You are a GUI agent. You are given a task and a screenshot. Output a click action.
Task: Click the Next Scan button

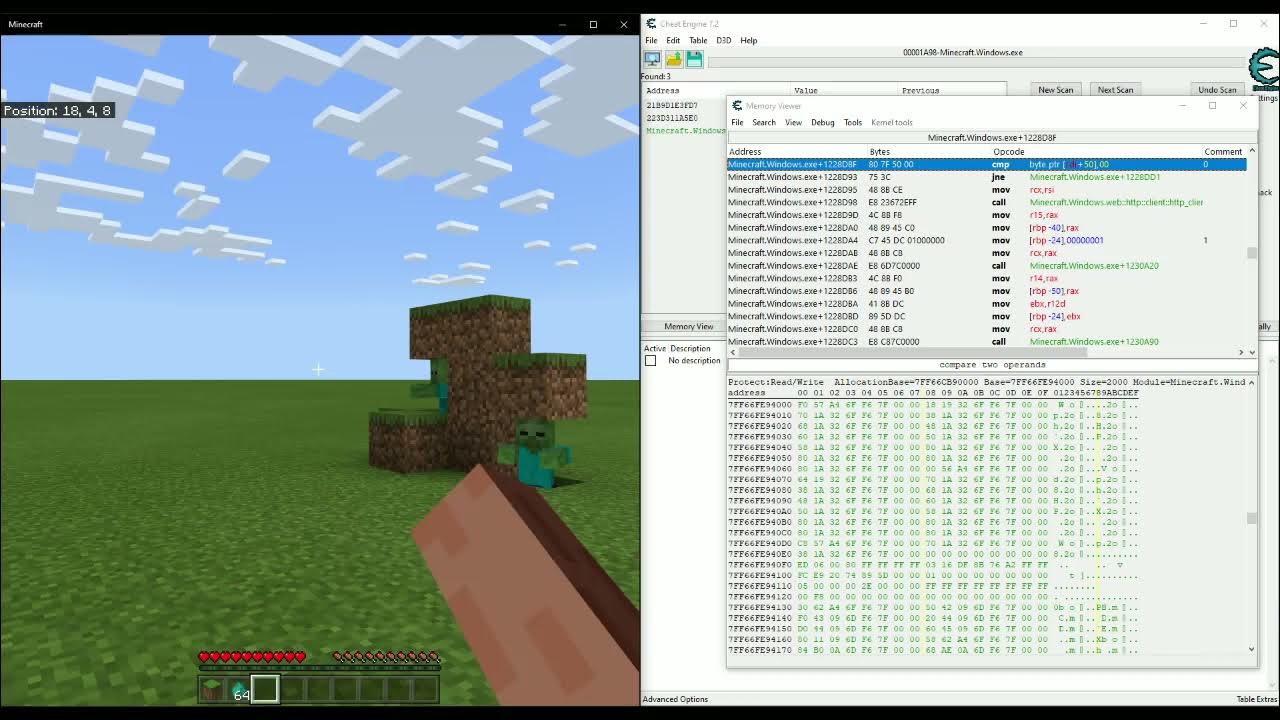click(x=1116, y=90)
